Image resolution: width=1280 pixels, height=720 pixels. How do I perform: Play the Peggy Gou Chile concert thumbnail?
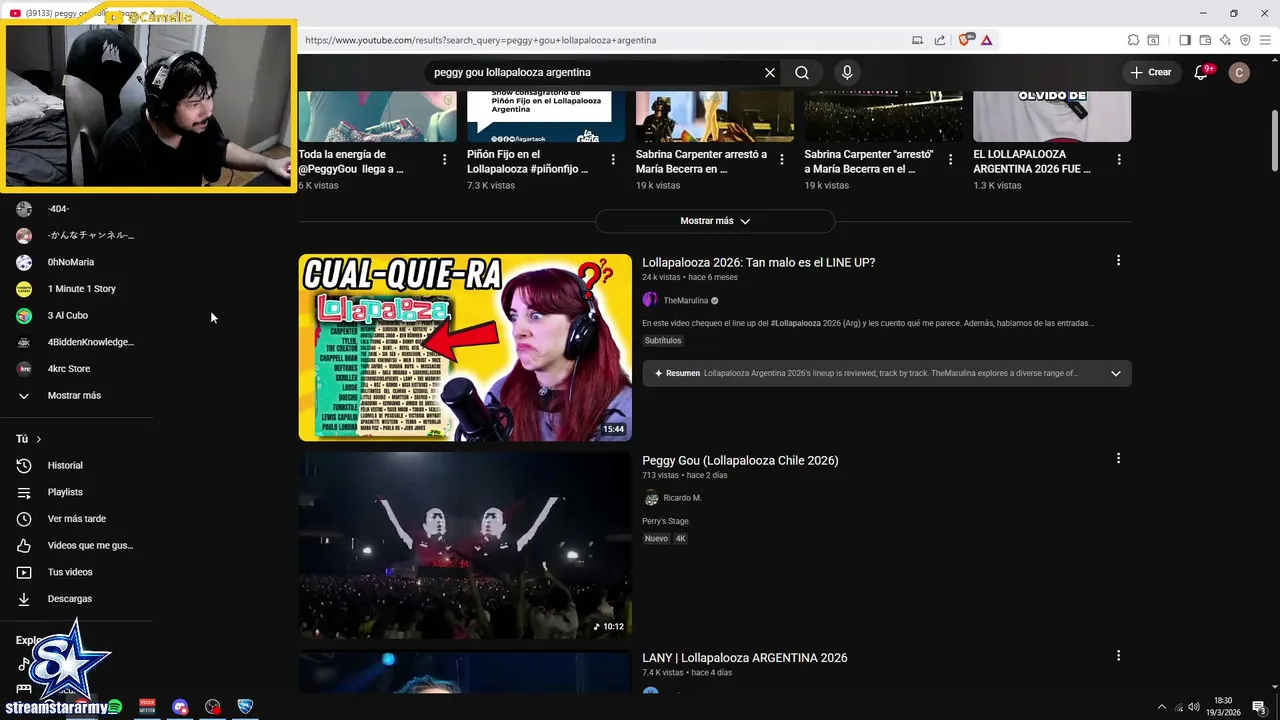[x=465, y=545]
